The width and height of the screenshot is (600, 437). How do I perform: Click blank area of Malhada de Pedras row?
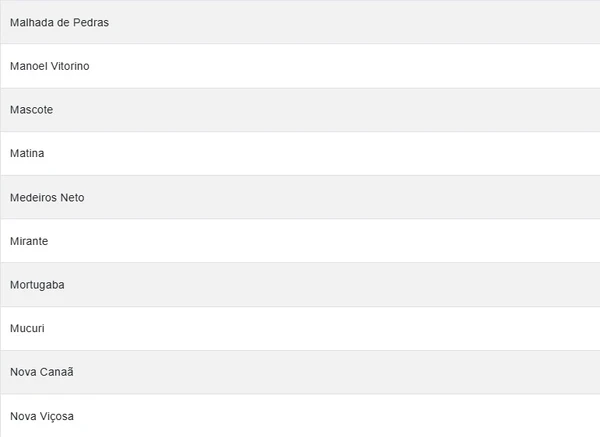(350, 22)
